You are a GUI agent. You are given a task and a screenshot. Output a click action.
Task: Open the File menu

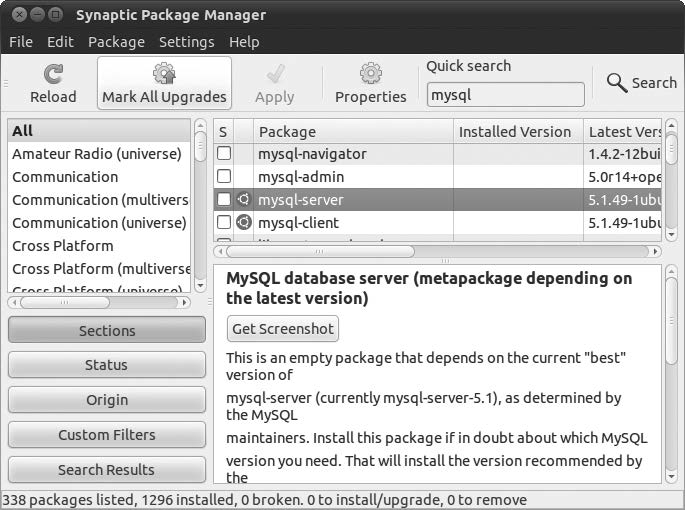21,42
